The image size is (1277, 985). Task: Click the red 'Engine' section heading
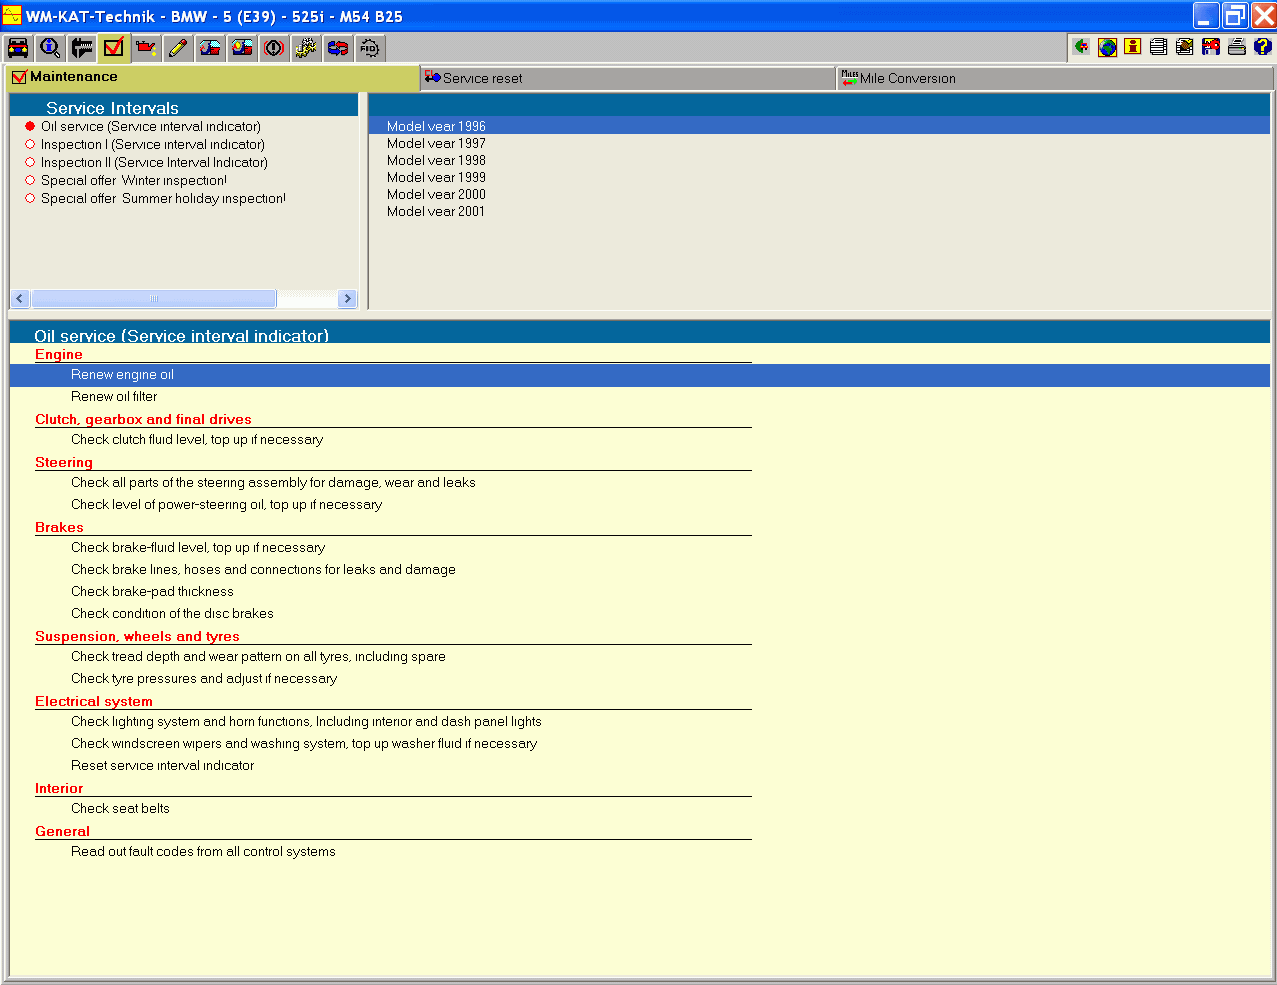click(x=59, y=355)
